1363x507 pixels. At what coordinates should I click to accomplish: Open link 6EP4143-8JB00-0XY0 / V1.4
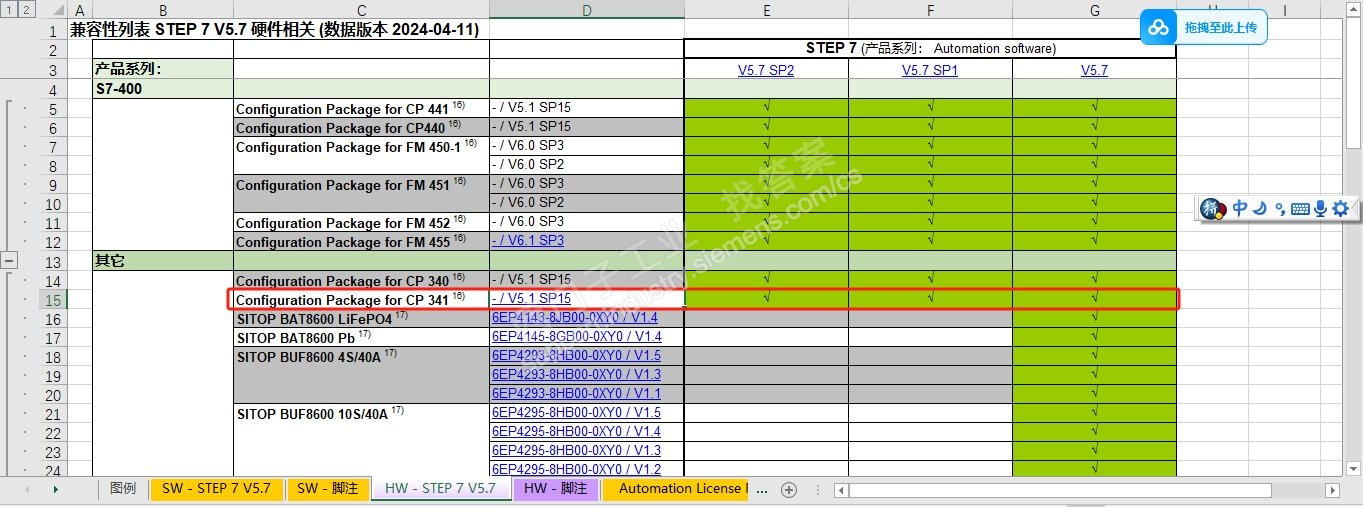(x=575, y=318)
